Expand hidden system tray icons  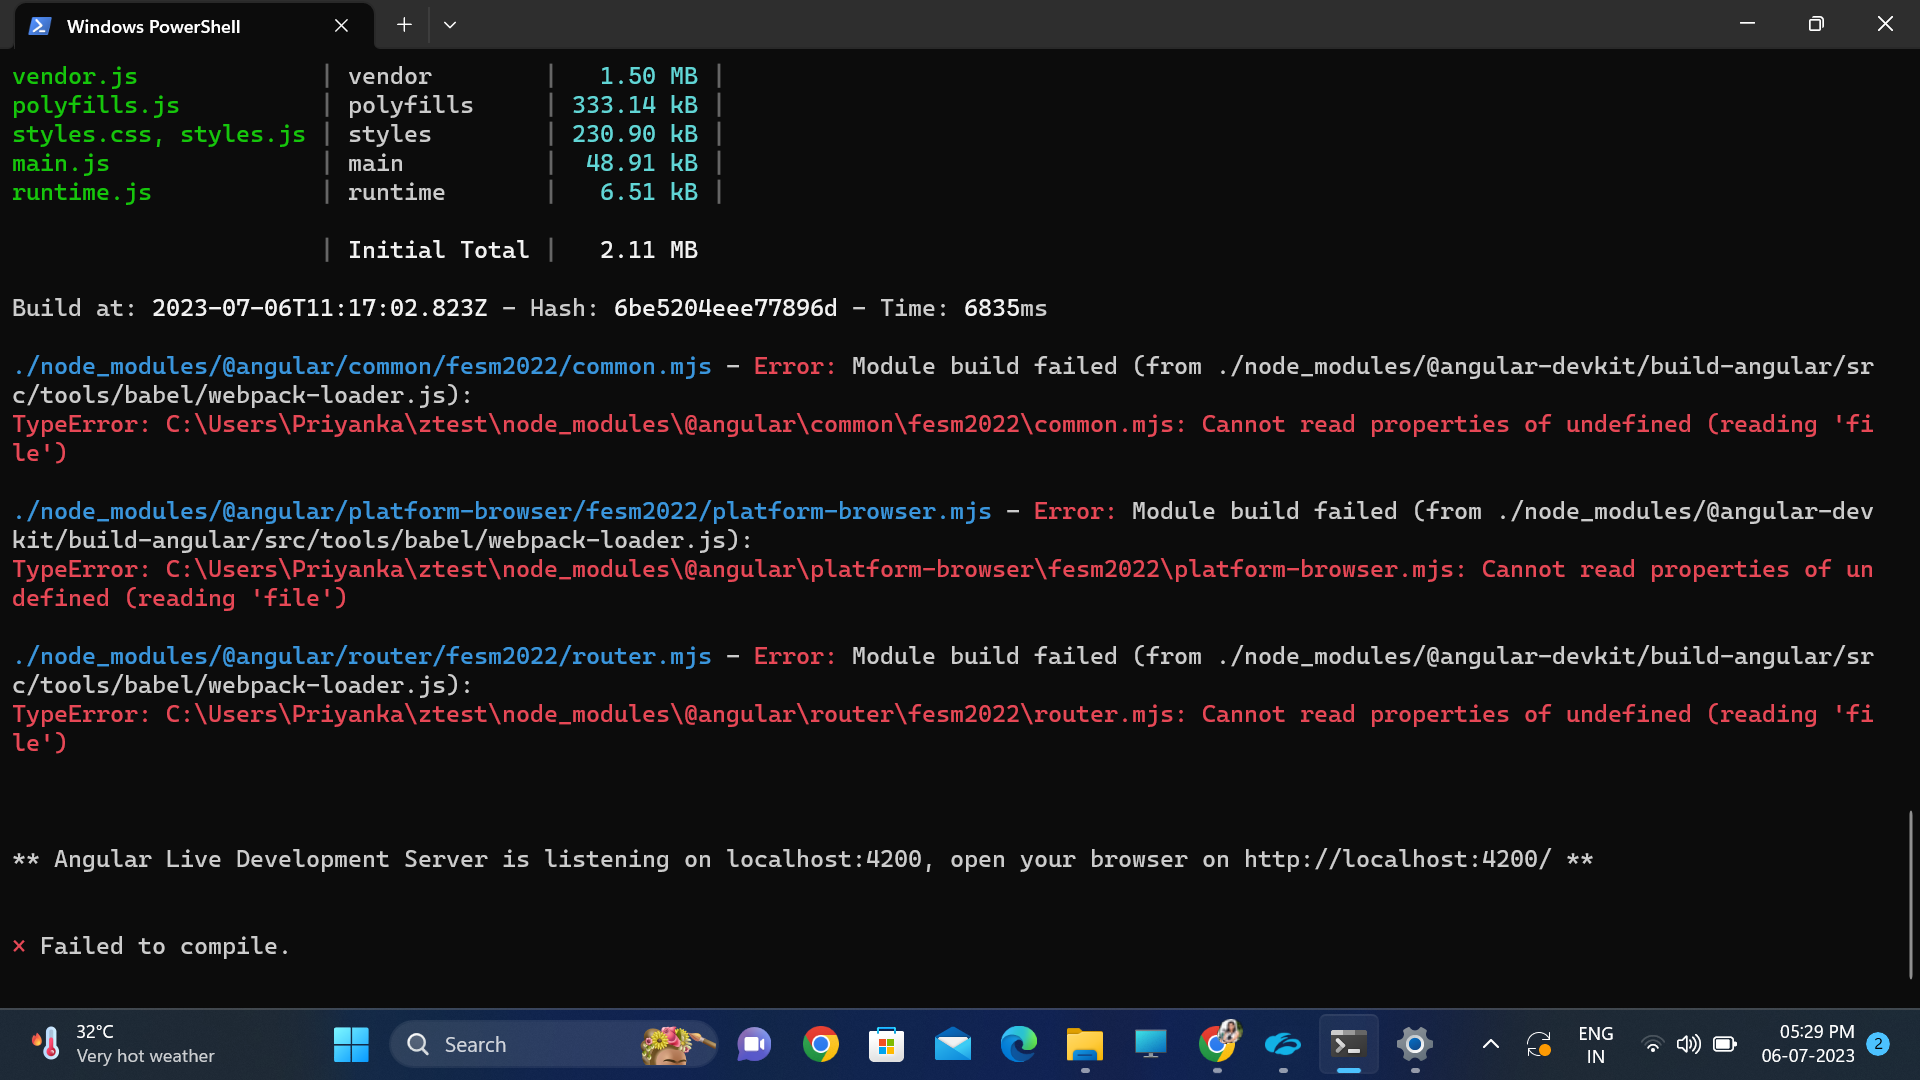[x=1491, y=1044]
